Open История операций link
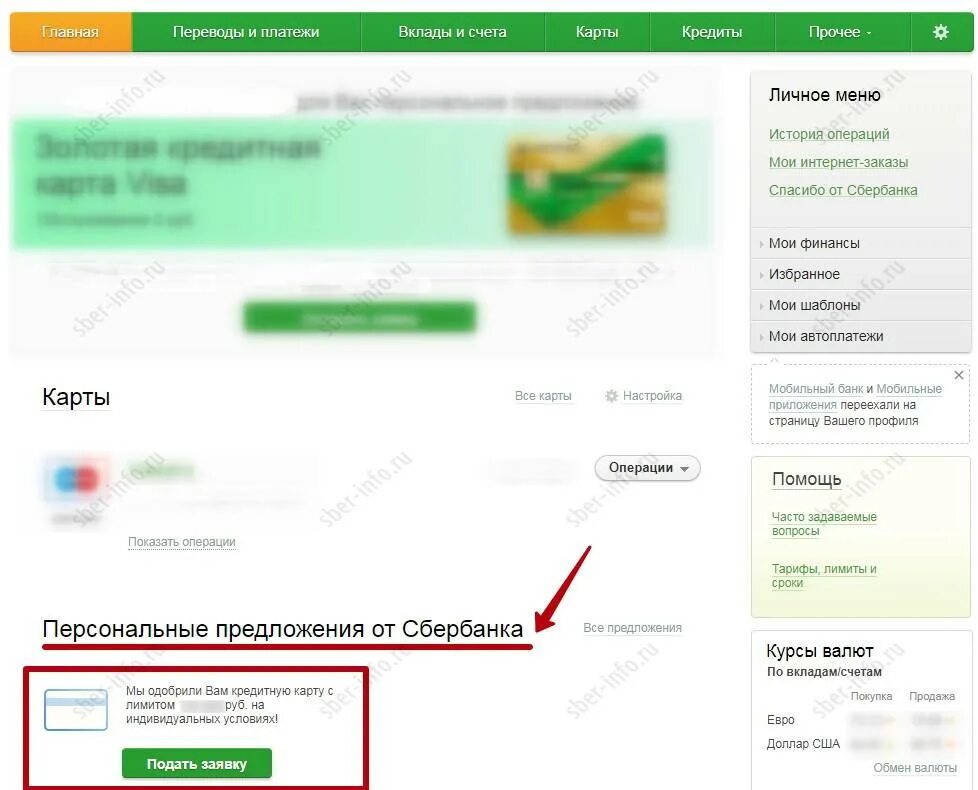 (x=829, y=134)
